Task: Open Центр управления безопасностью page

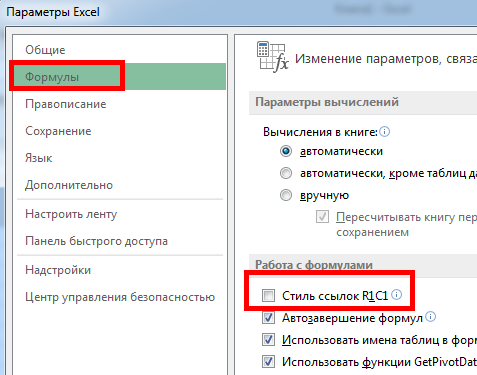Action: point(120,297)
